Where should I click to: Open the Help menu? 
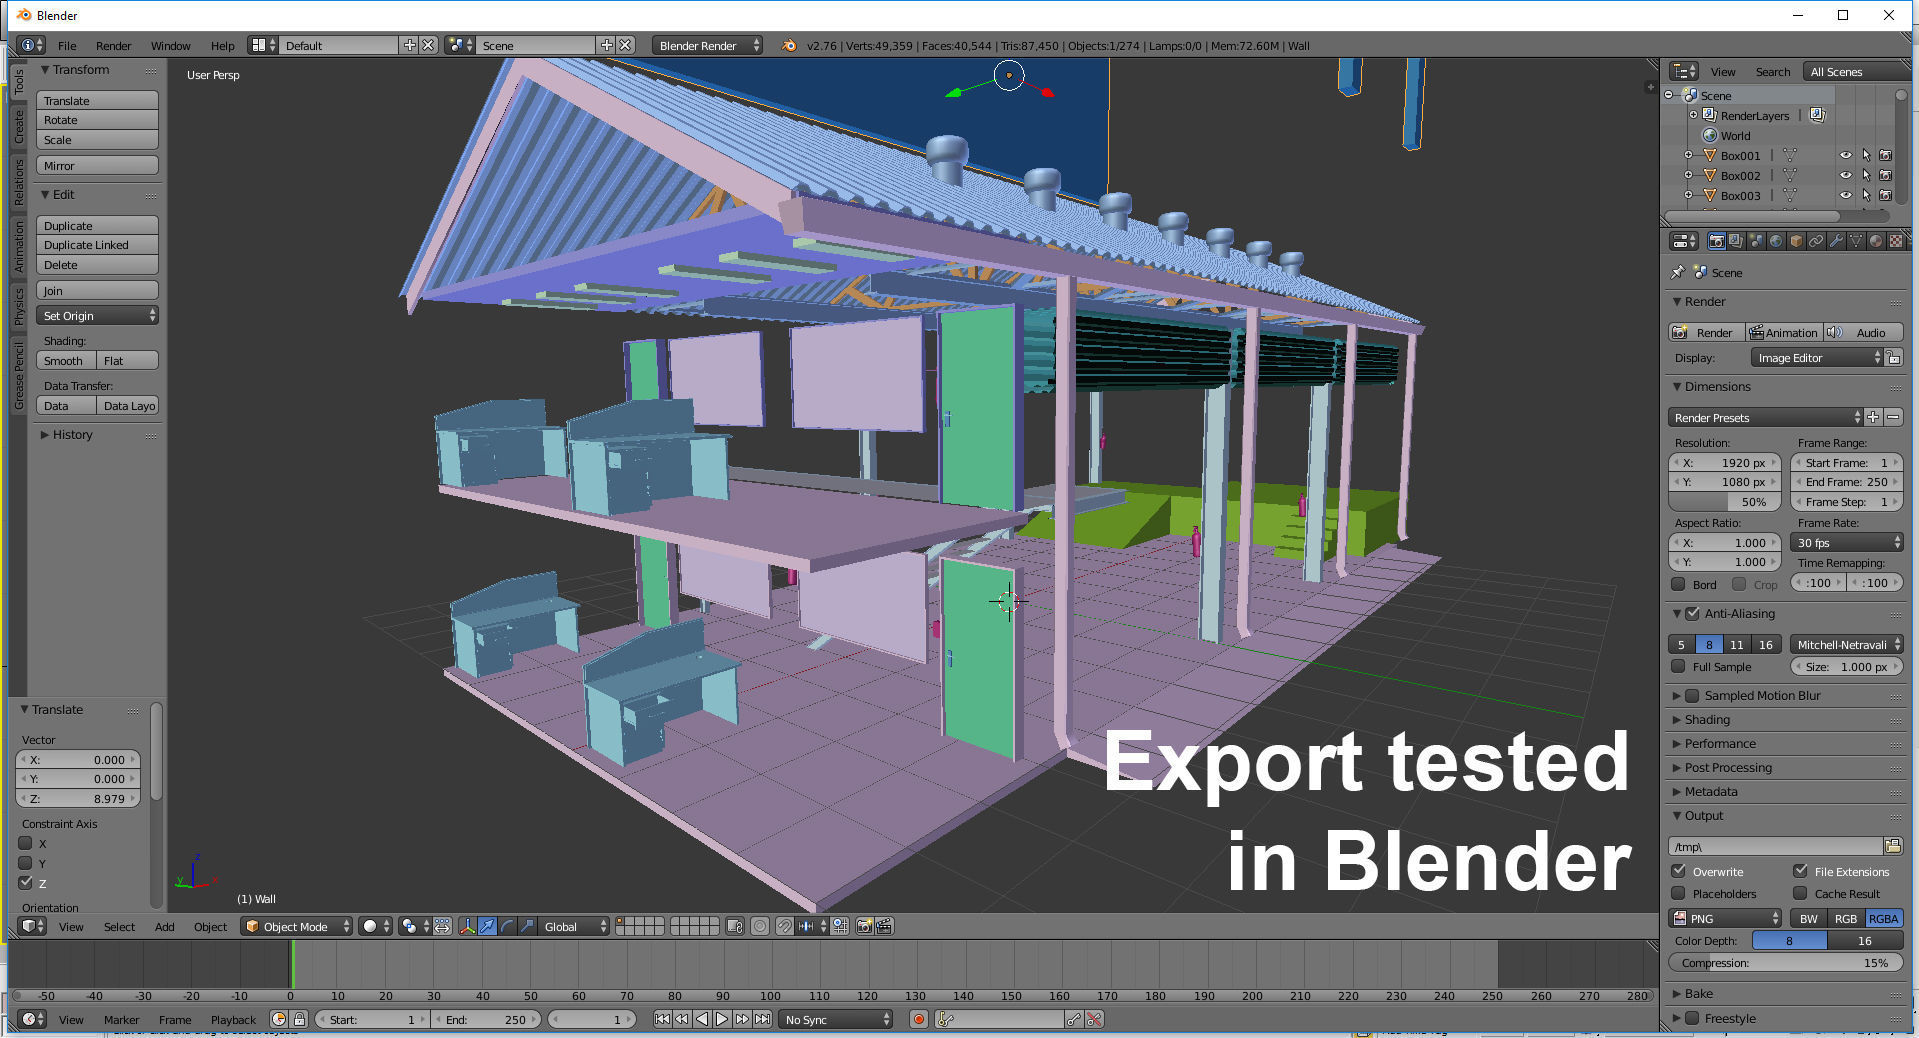(222, 45)
